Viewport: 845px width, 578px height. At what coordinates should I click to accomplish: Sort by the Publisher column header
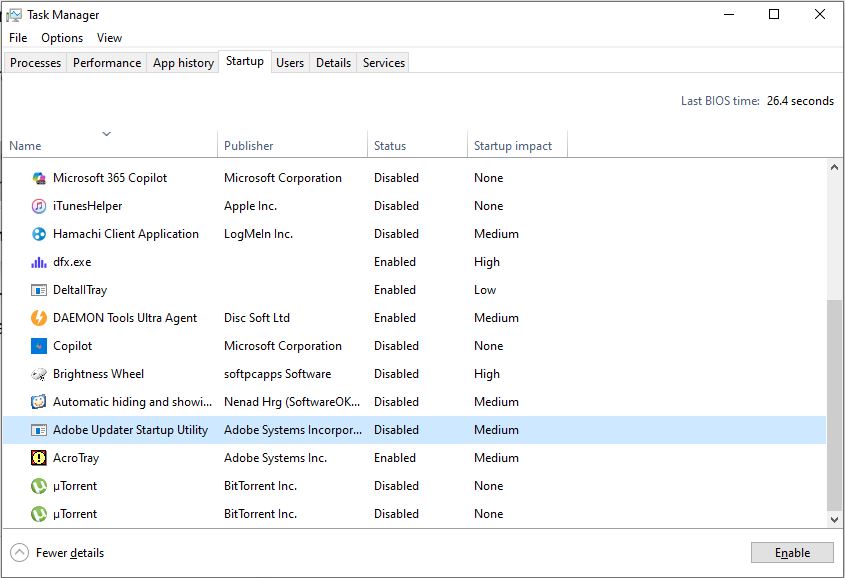[x=292, y=145]
